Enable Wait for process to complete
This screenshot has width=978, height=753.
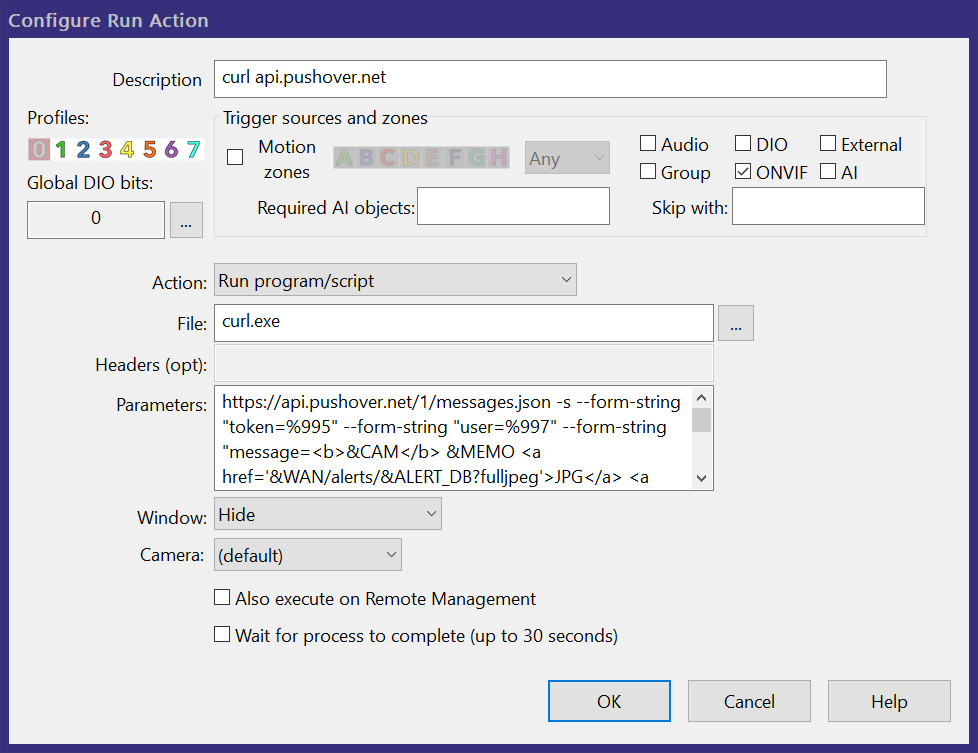pyautogui.click(x=222, y=635)
